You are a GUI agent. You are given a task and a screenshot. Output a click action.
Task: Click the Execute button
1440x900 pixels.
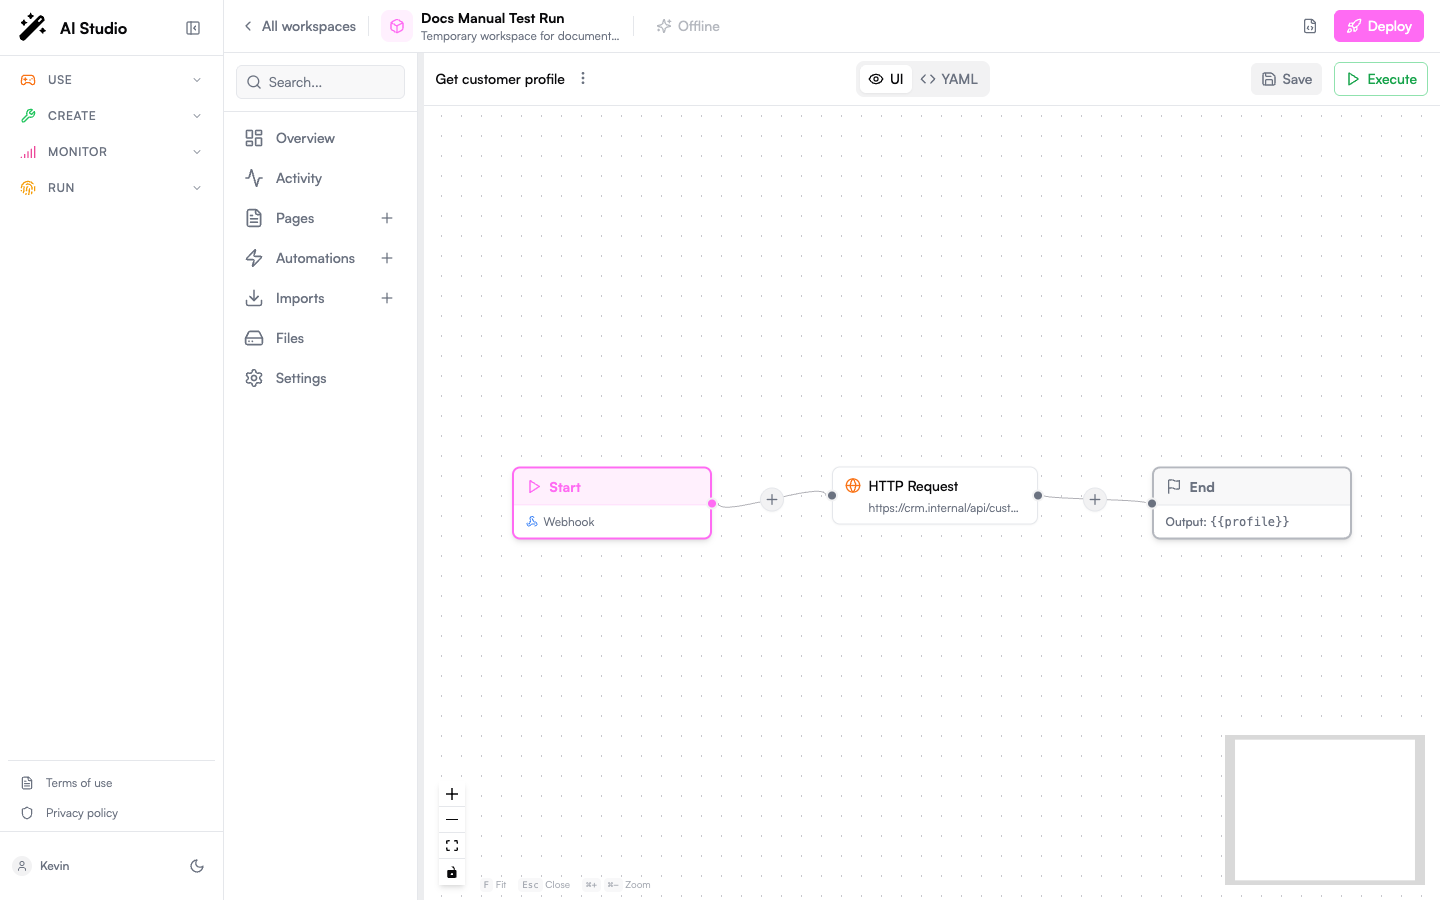(x=1381, y=79)
